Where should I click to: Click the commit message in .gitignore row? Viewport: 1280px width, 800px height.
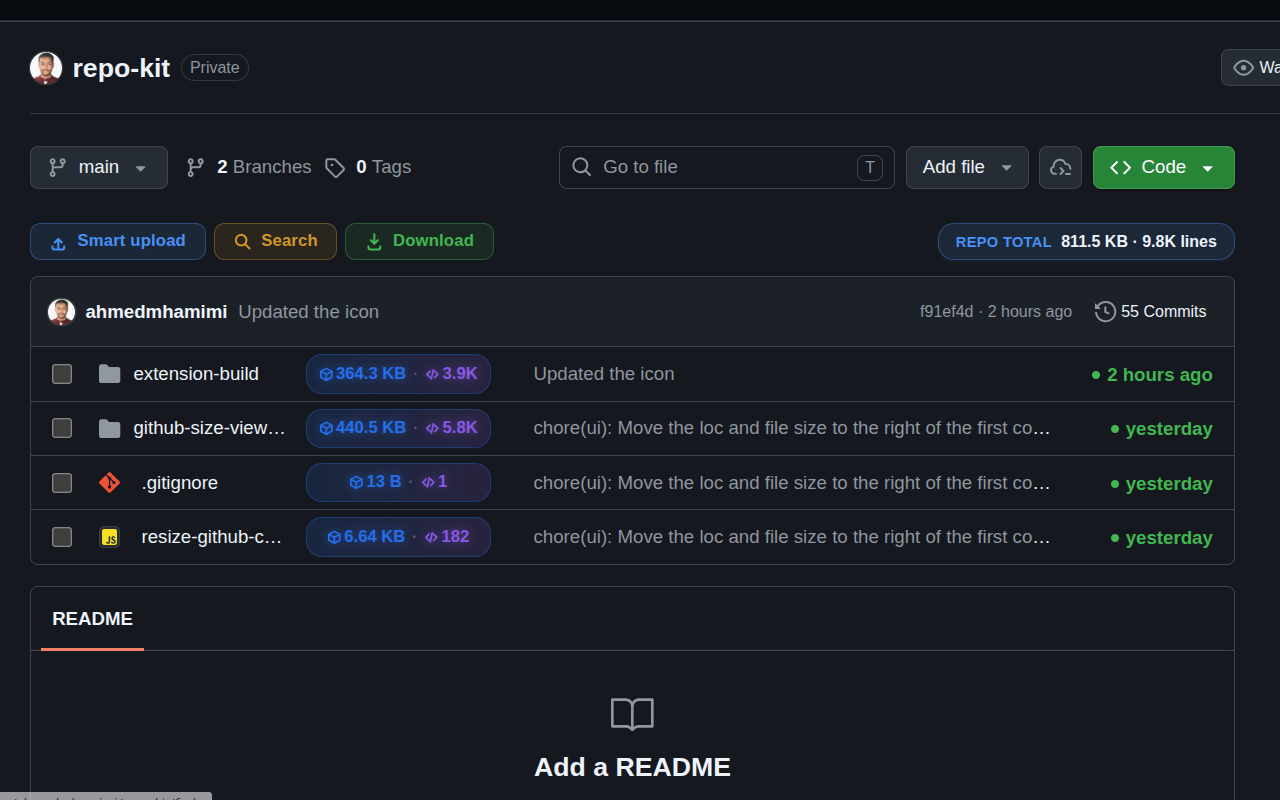(792, 483)
